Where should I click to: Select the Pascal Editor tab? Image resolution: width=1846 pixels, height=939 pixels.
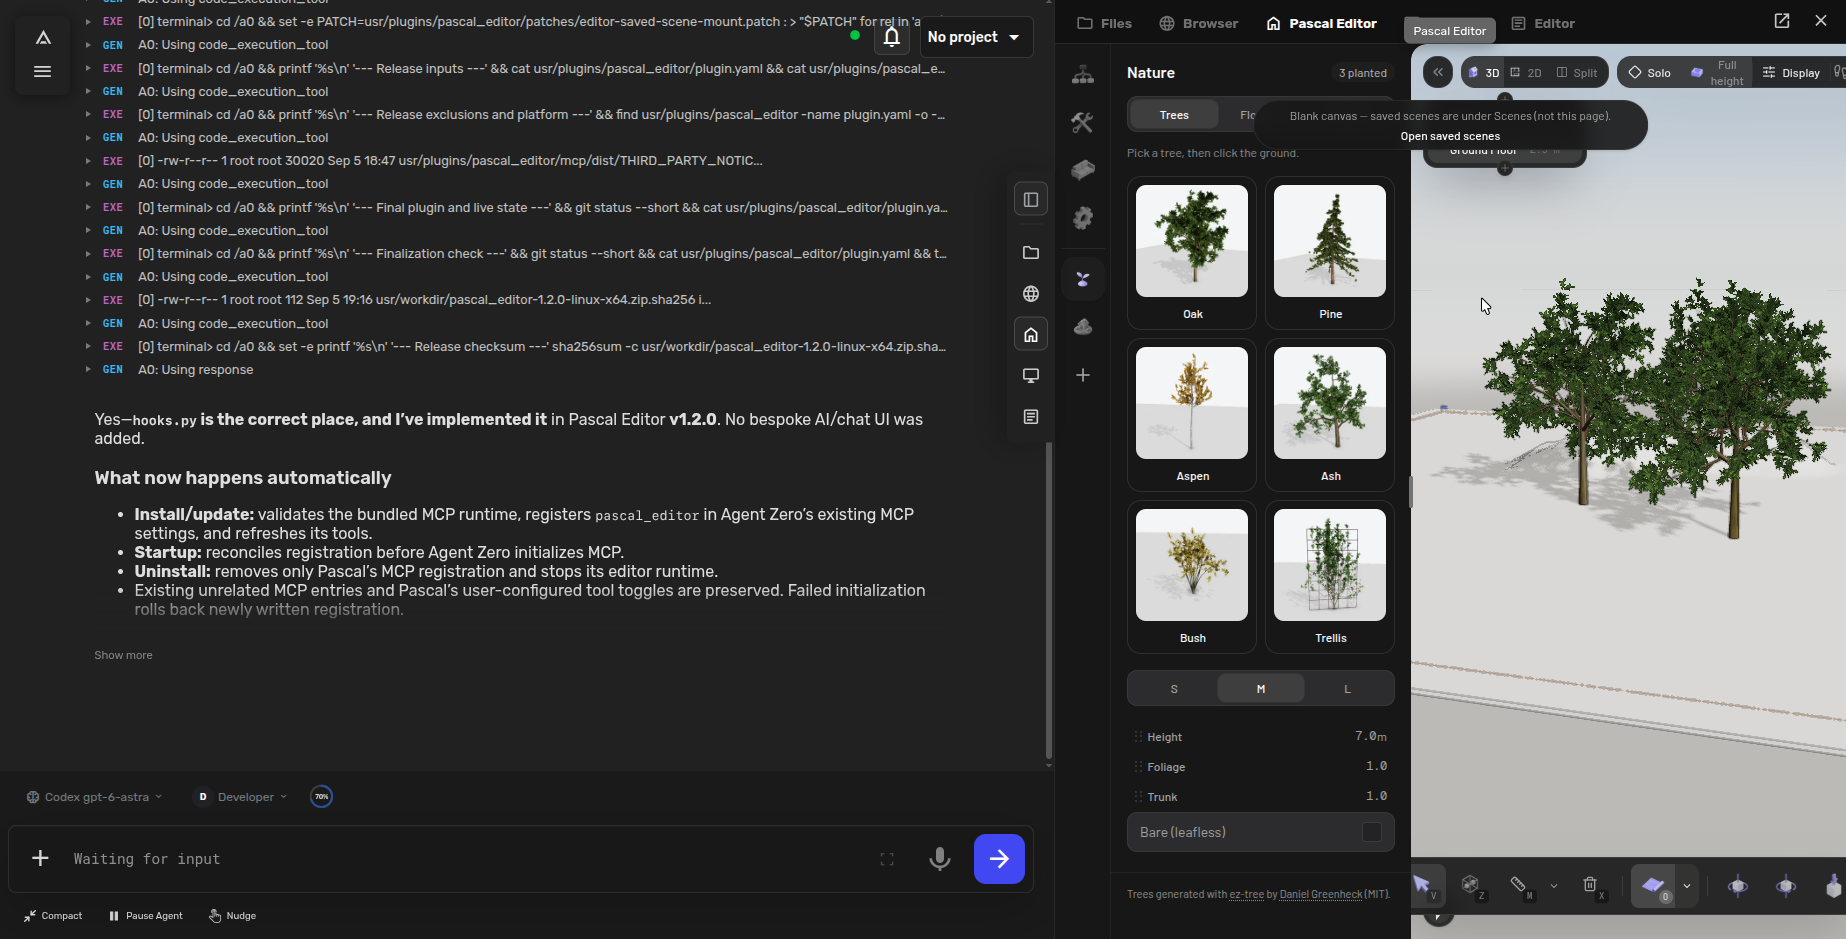pyautogui.click(x=1321, y=23)
